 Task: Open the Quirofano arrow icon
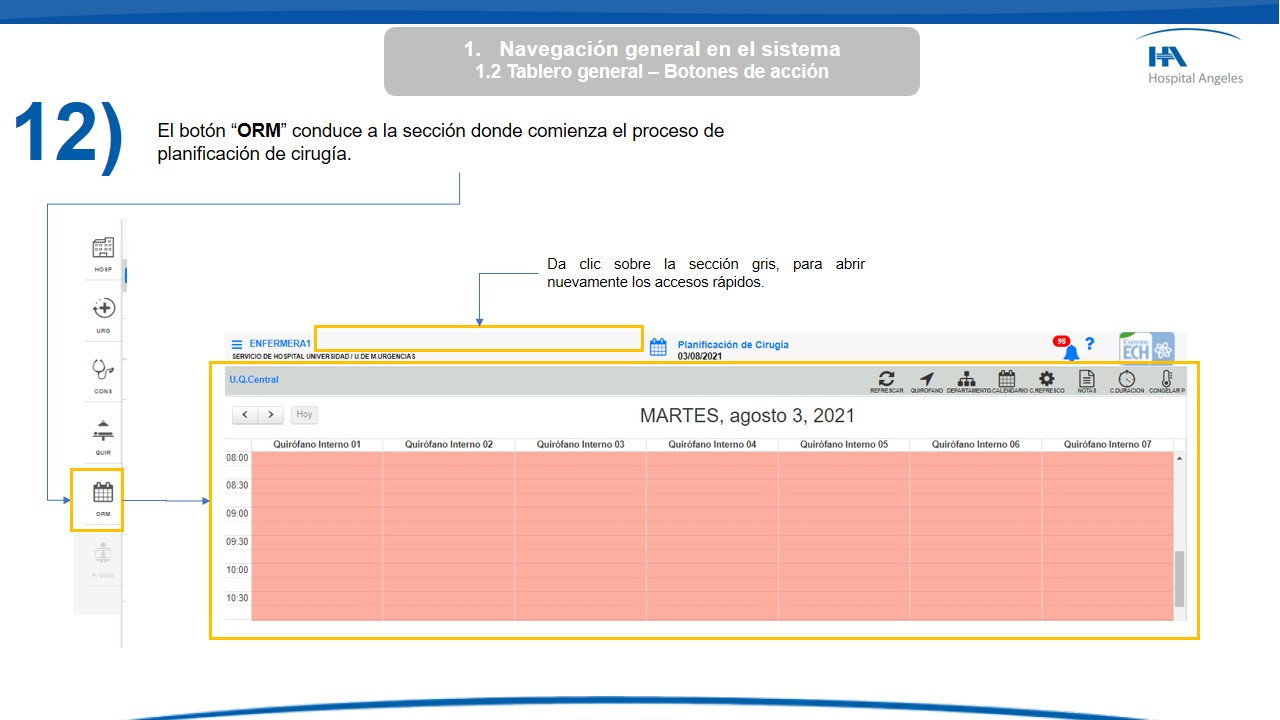click(927, 379)
